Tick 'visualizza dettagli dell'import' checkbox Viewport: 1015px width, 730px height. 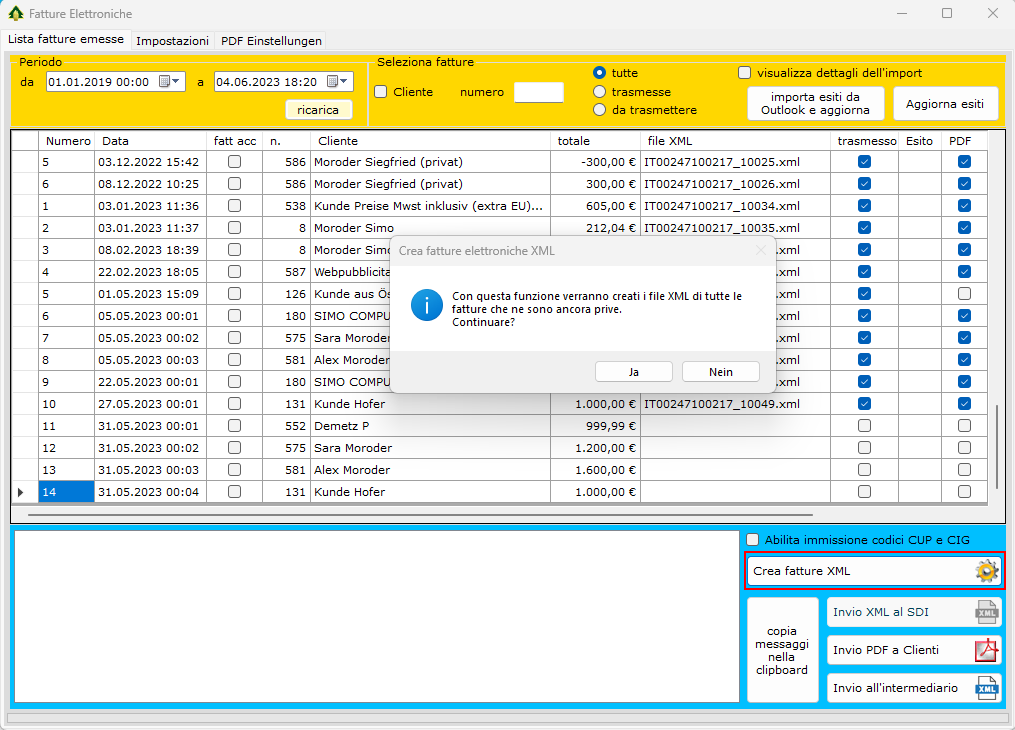pyautogui.click(x=745, y=73)
